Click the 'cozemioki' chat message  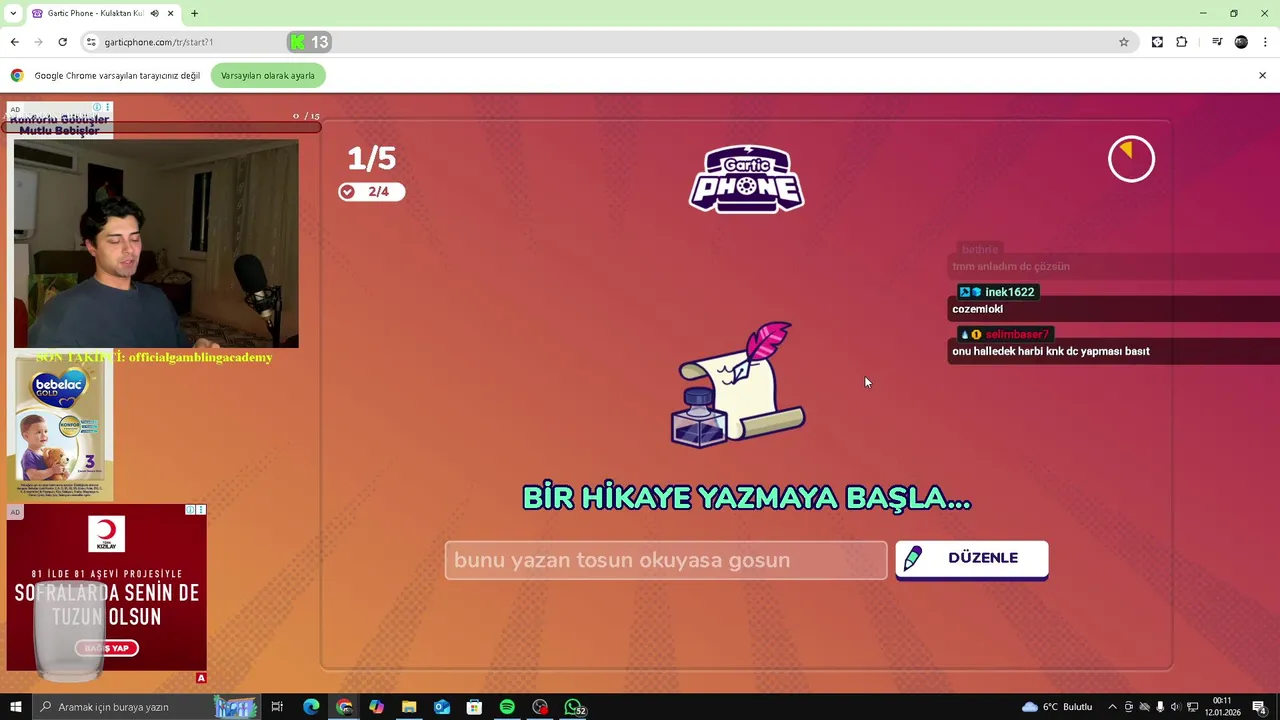point(977,309)
